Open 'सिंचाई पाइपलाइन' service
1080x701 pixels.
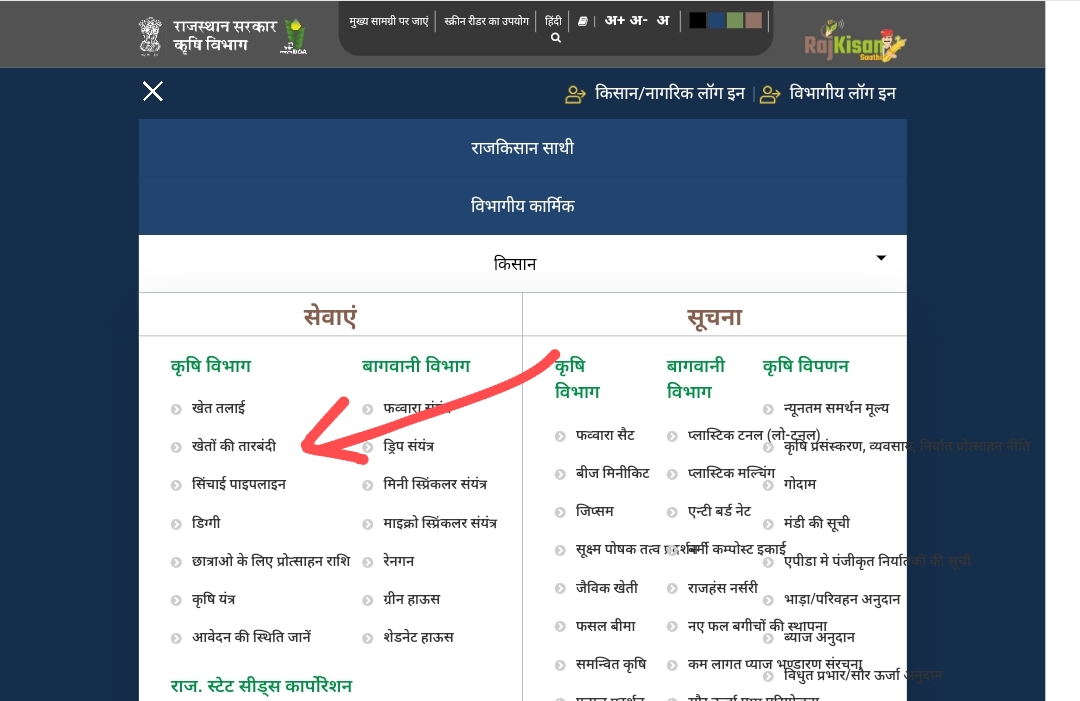click(238, 485)
